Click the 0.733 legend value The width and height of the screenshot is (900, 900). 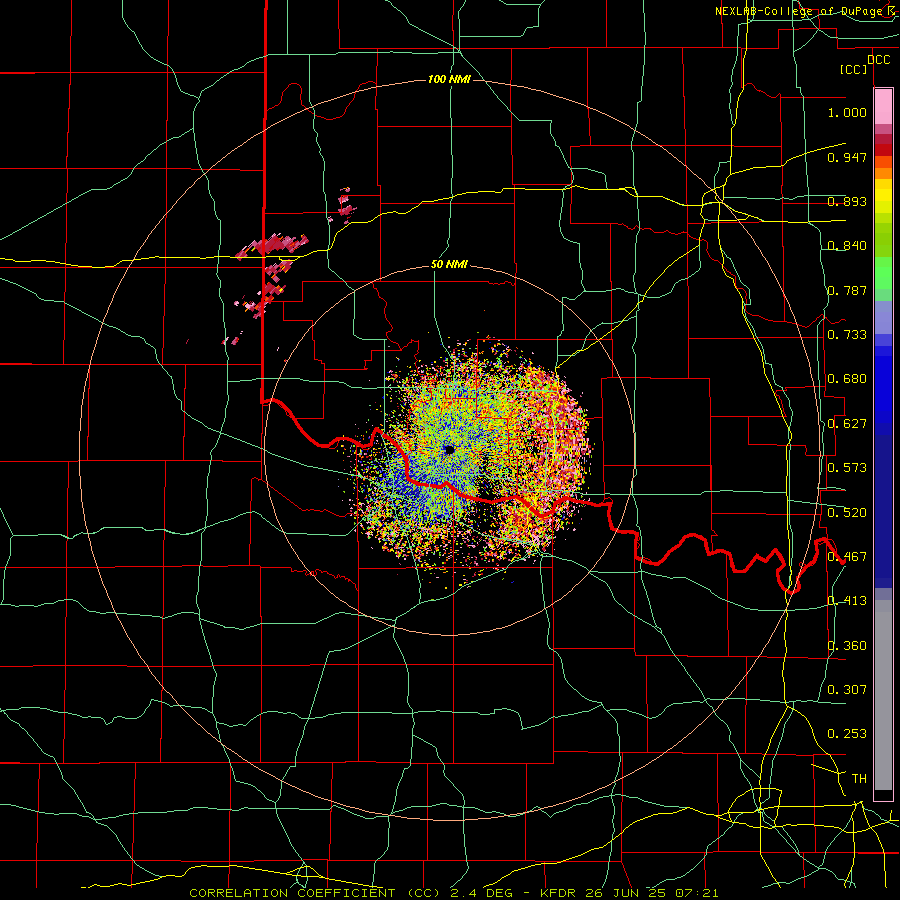847,335
